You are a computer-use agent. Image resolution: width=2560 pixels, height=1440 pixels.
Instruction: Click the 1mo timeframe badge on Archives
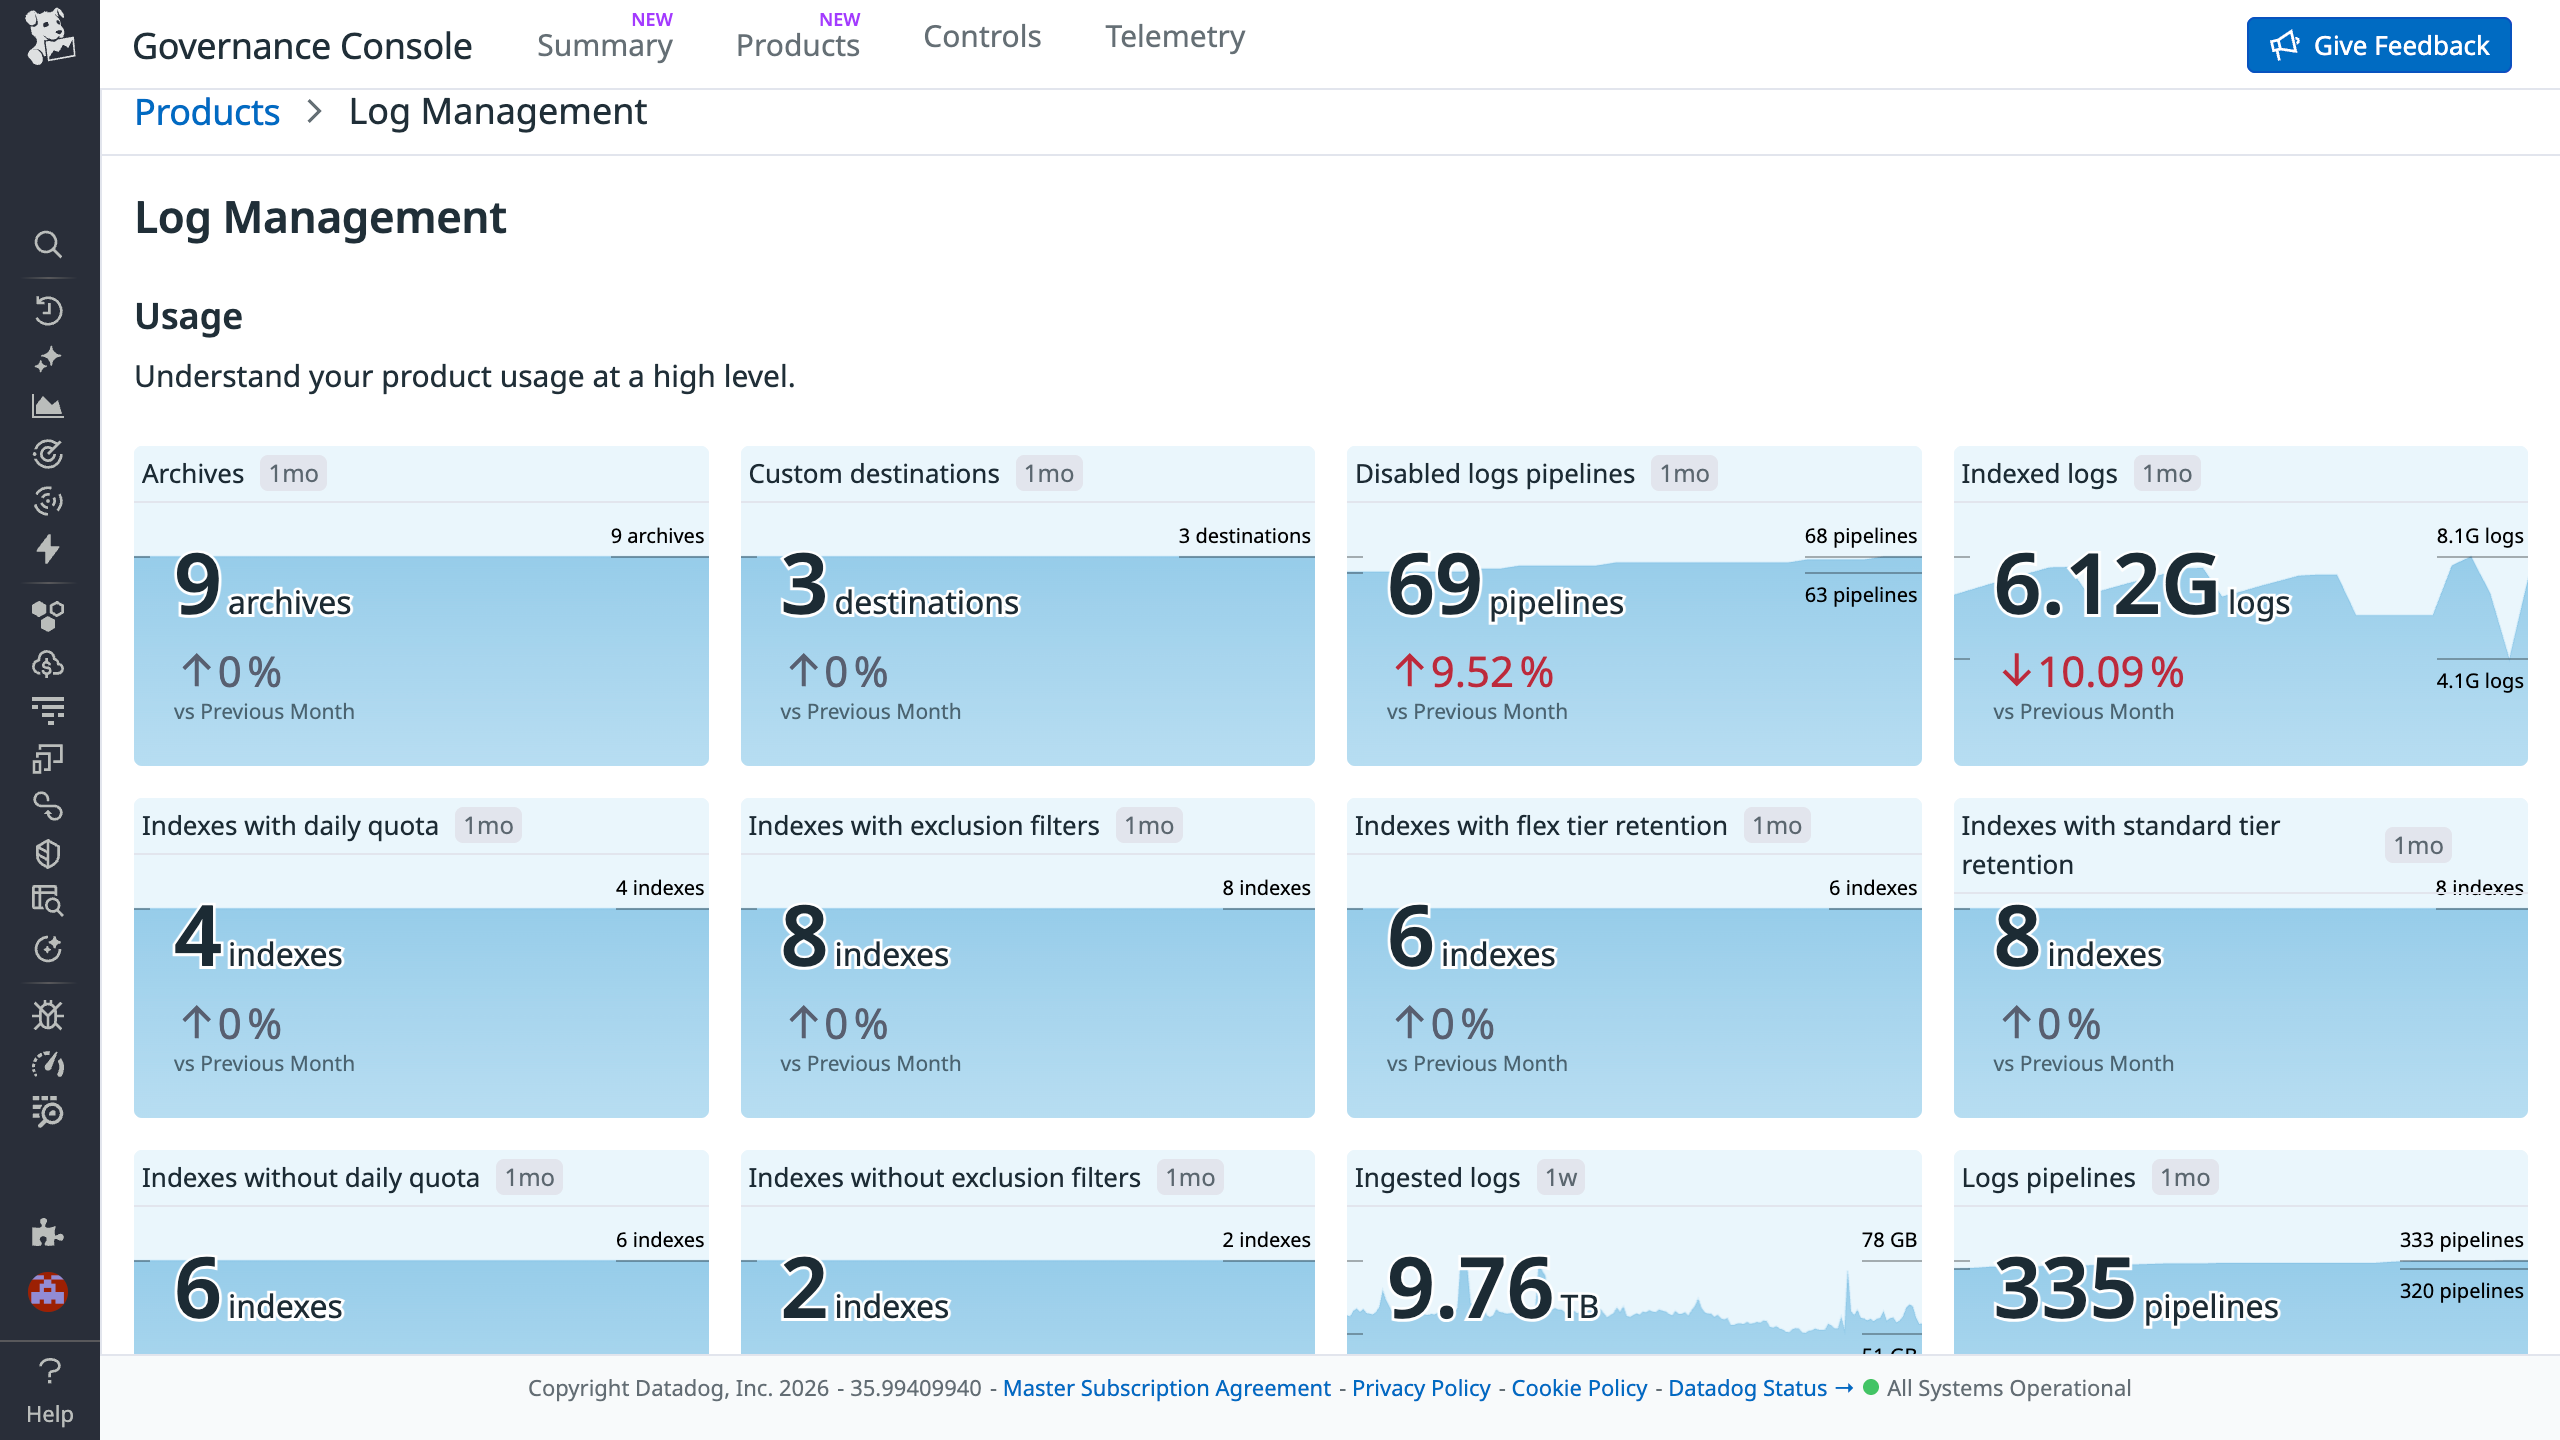(x=293, y=474)
